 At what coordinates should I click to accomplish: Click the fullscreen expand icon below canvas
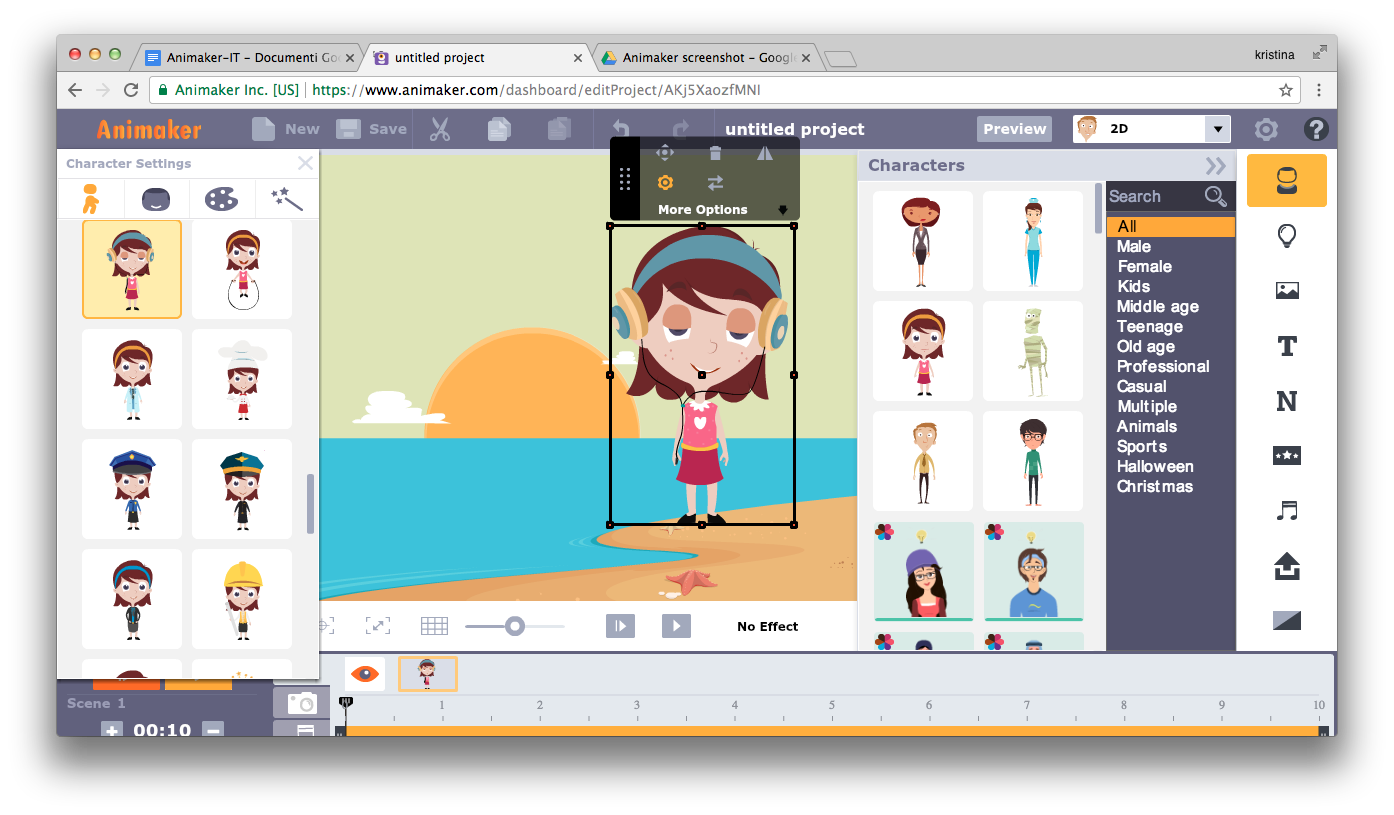pos(378,626)
